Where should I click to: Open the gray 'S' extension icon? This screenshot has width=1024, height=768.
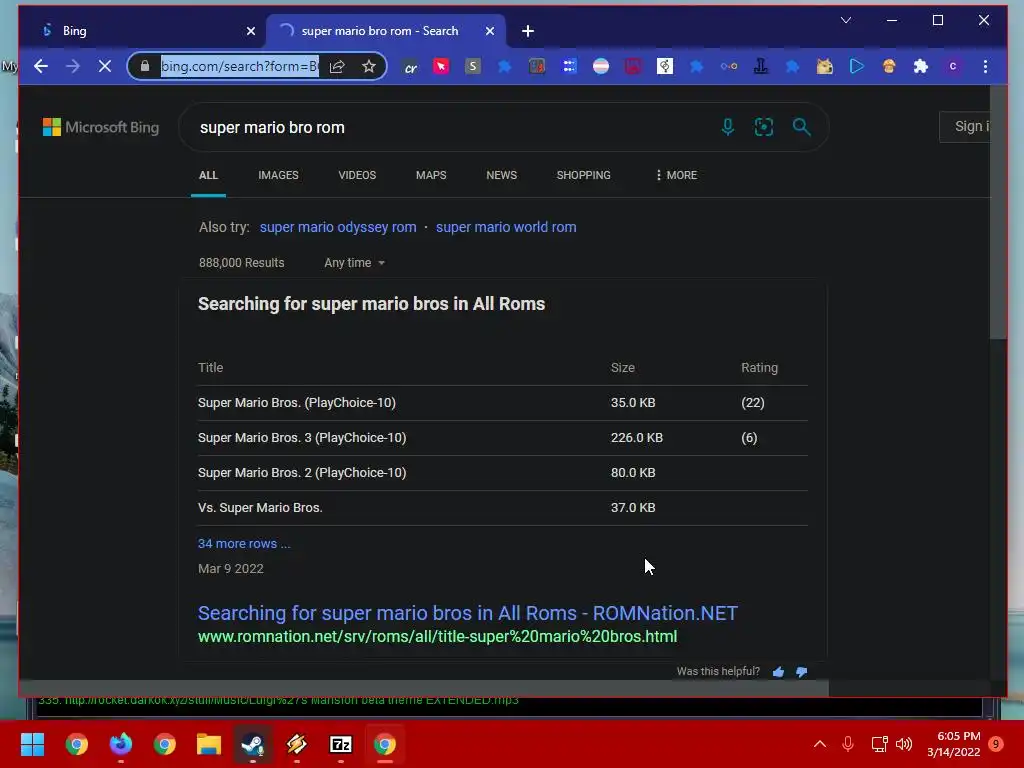[x=473, y=66]
